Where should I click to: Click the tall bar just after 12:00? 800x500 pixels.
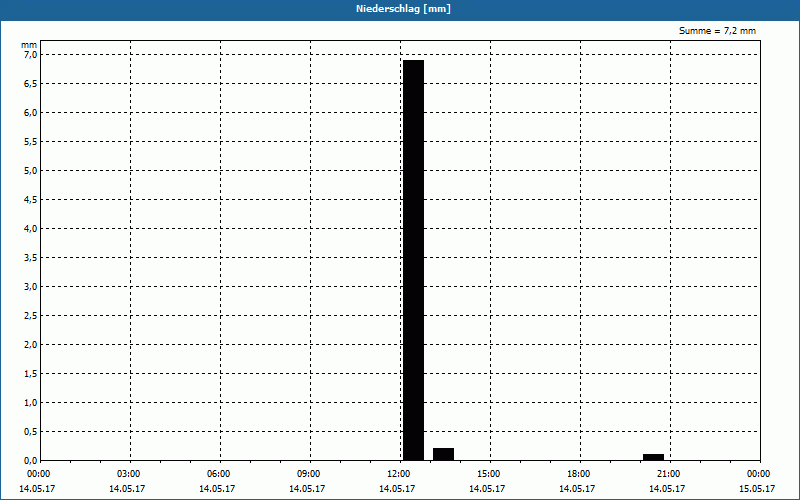[x=413, y=260]
